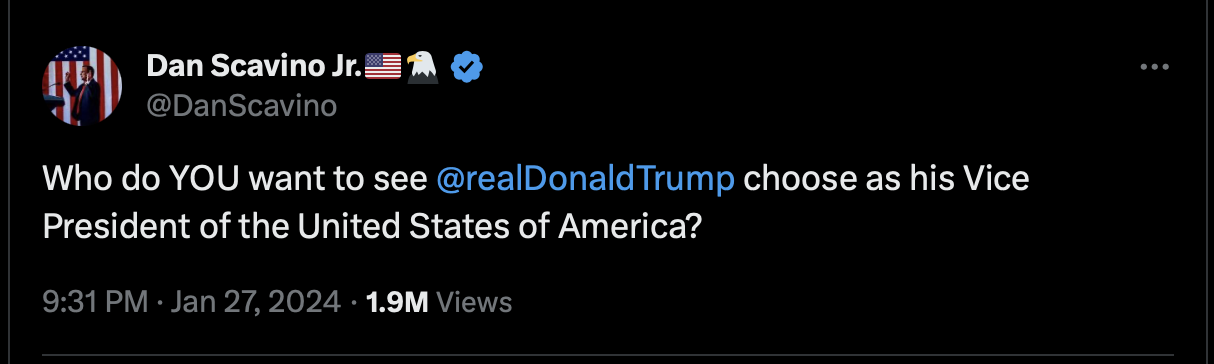Screen dimensions: 1214x364
Task: Click text "choose as his Vice"
Action: 886,180
